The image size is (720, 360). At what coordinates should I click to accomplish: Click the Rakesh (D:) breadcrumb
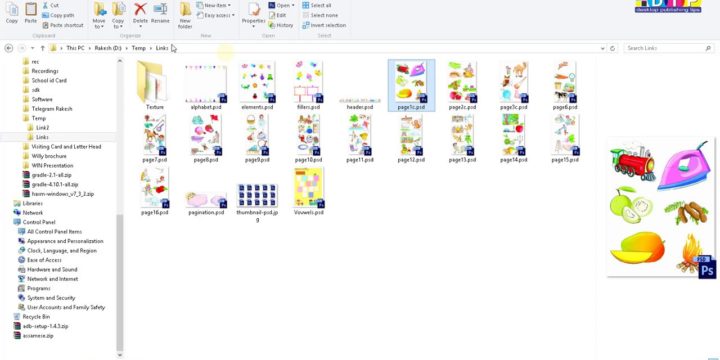[108, 48]
